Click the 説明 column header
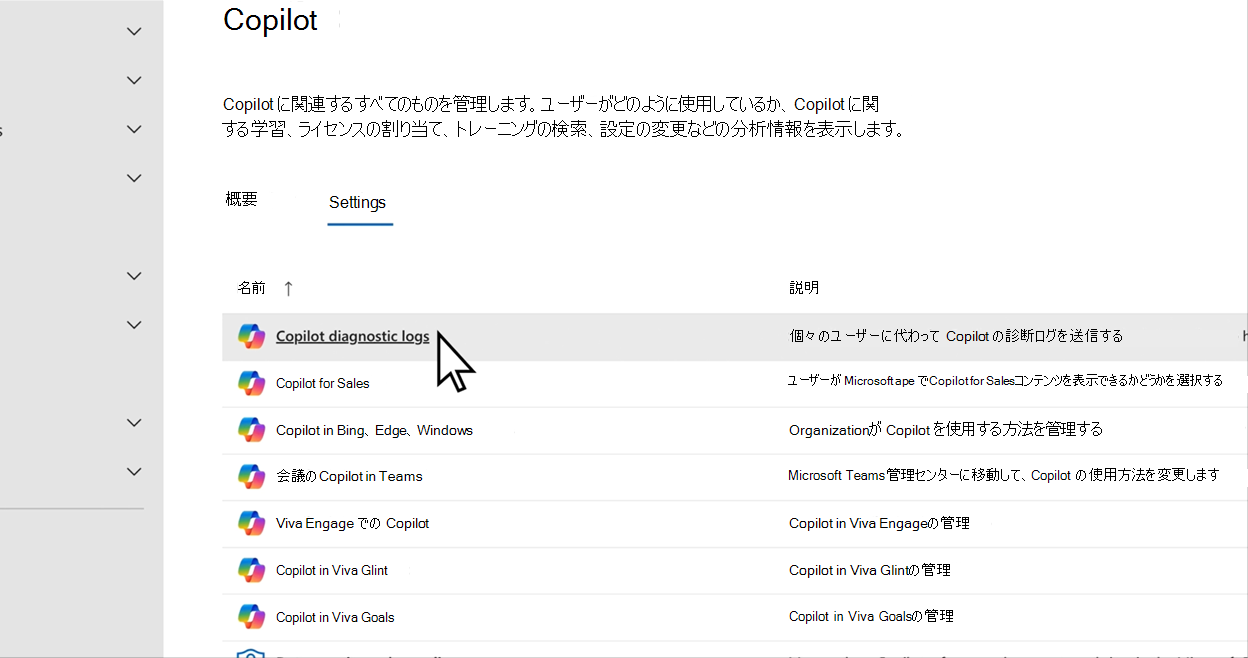The image size is (1248, 658). click(x=804, y=288)
